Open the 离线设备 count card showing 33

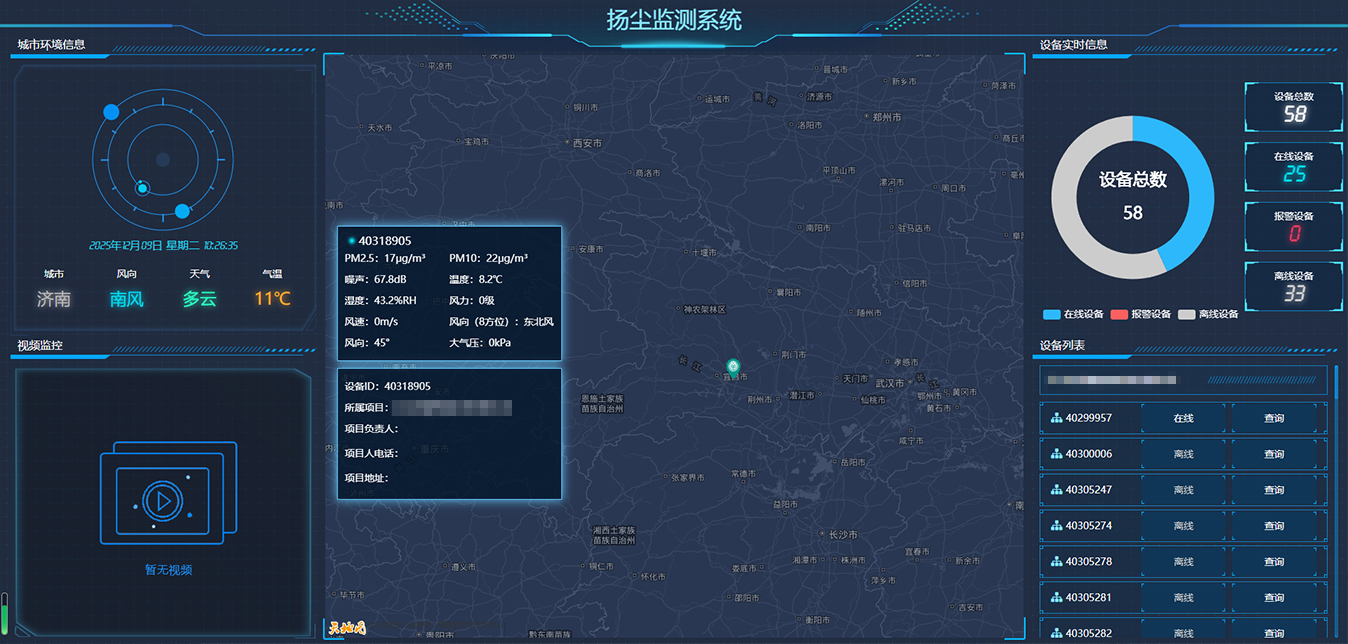1293,286
